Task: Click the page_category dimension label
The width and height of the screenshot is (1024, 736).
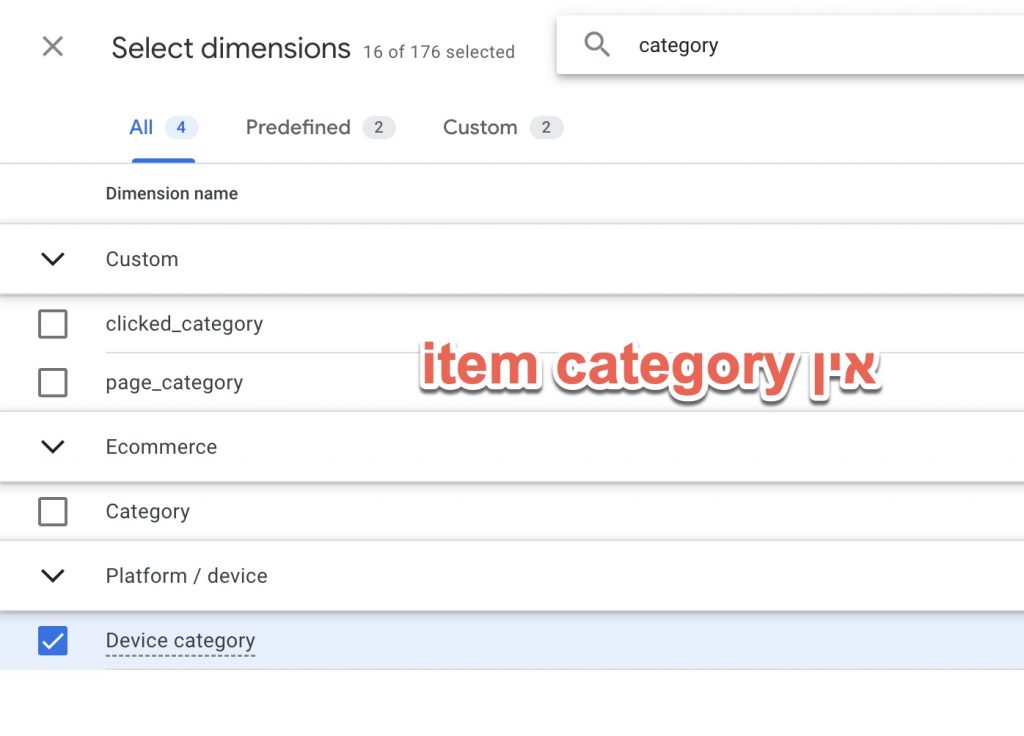Action: [x=174, y=383]
